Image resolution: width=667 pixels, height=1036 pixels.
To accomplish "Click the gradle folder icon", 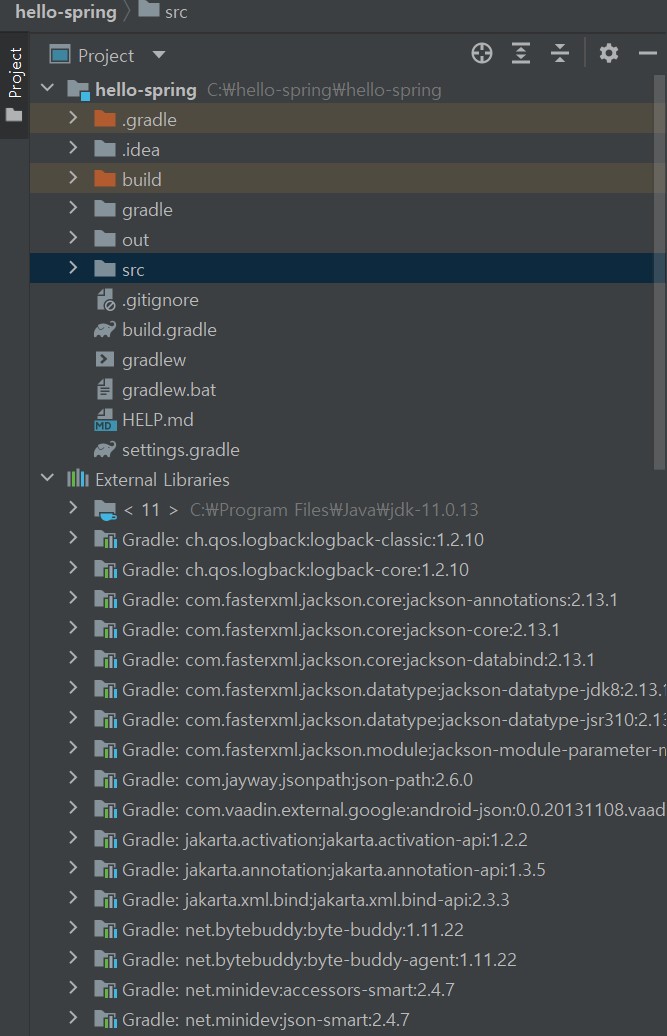I will (x=105, y=209).
